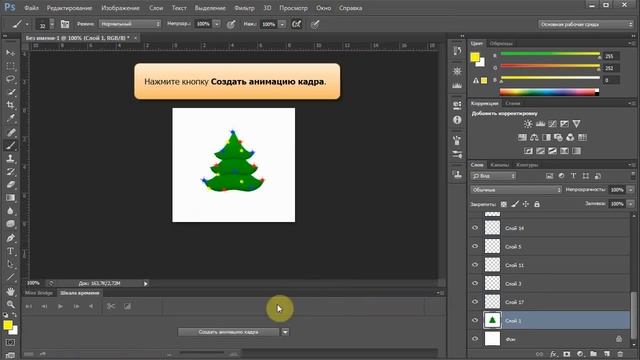Select the Hand tool
640x360 pixels.
pyautogui.click(x=11, y=291)
